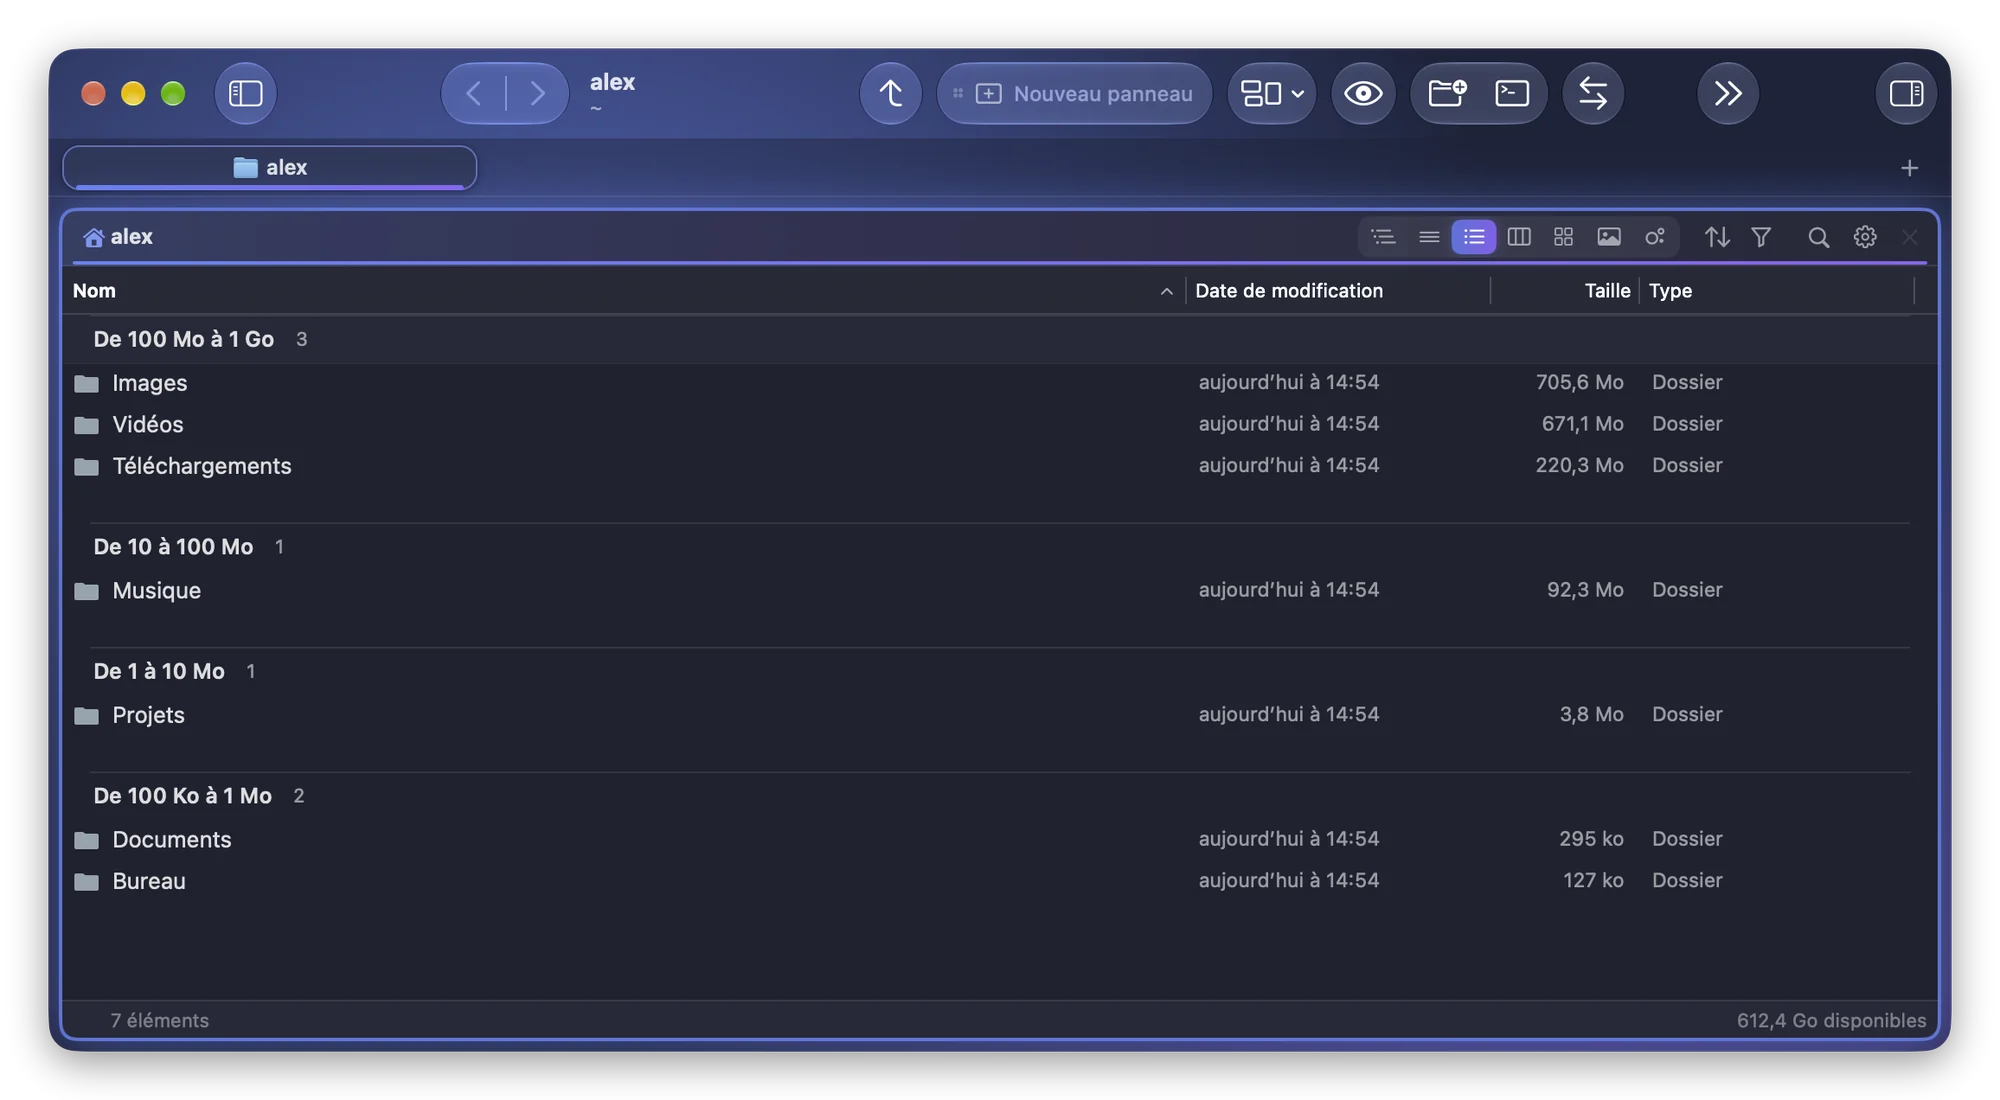Switch to the icon grid view

[x=1564, y=237]
